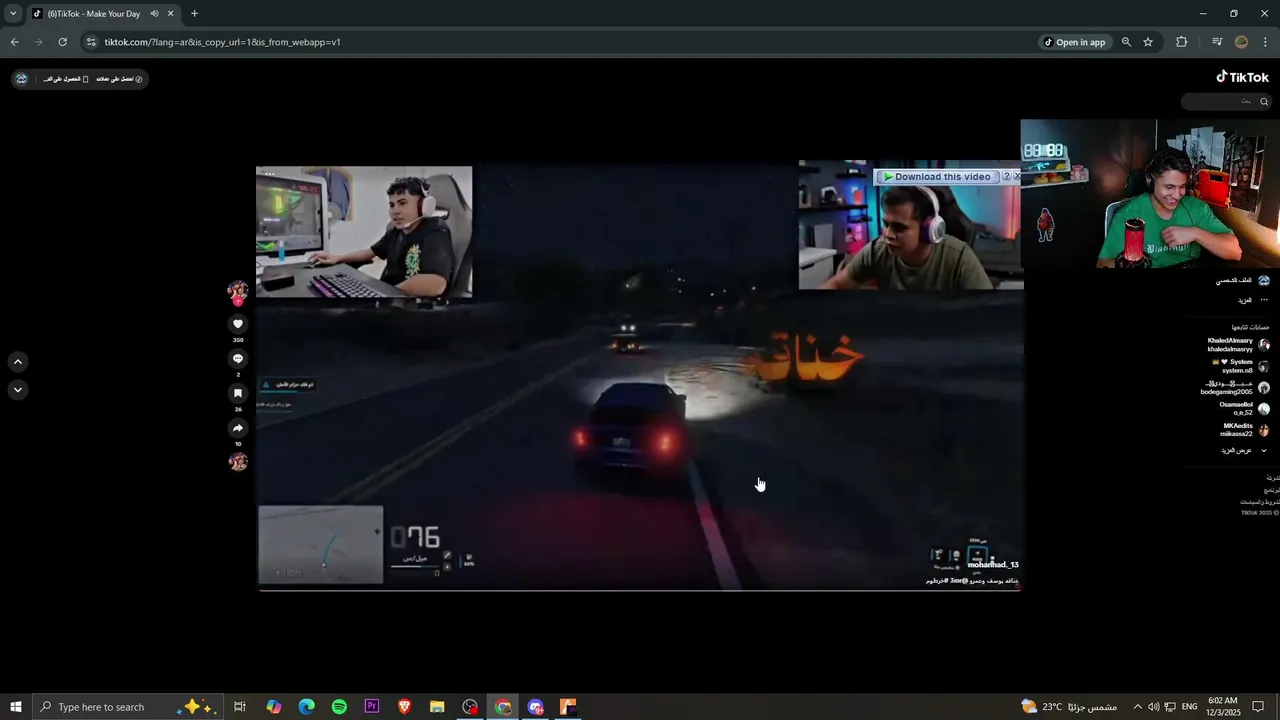Screen dimensions: 1280x720
Task: Click the main video to pause
Action: (640, 378)
